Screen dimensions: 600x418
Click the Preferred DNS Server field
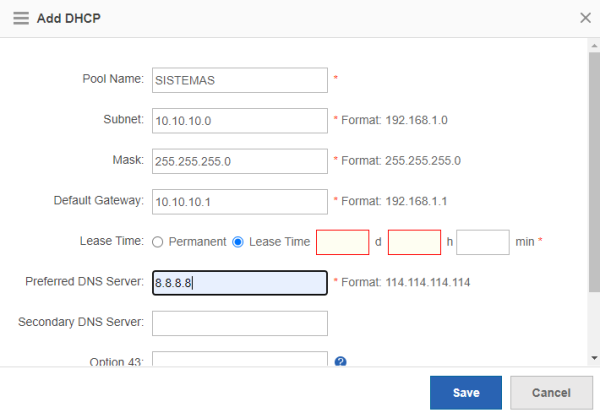pos(240,283)
